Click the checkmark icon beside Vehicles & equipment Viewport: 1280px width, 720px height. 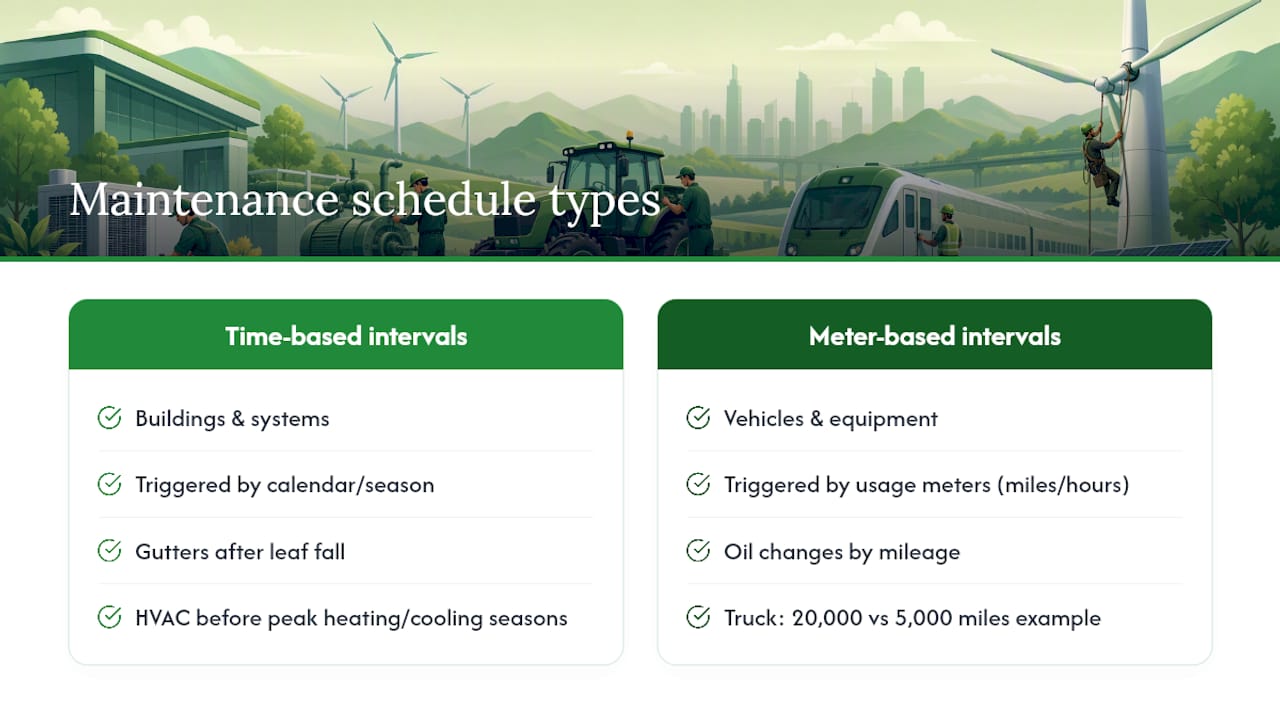click(x=698, y=418)
